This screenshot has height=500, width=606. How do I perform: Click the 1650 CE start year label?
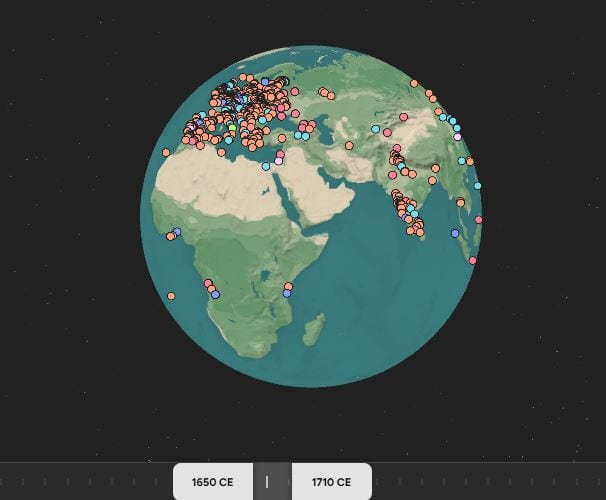click(x=212, y=482)
